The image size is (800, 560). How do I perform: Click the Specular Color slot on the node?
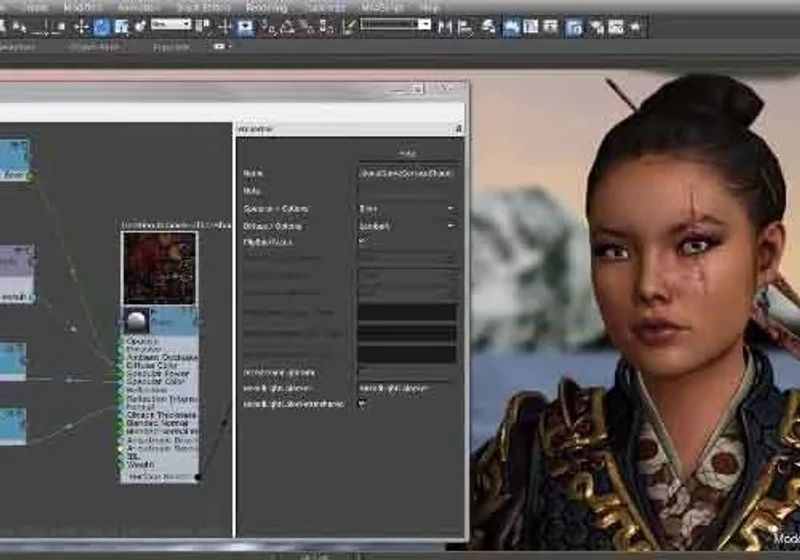coord(155,382)
